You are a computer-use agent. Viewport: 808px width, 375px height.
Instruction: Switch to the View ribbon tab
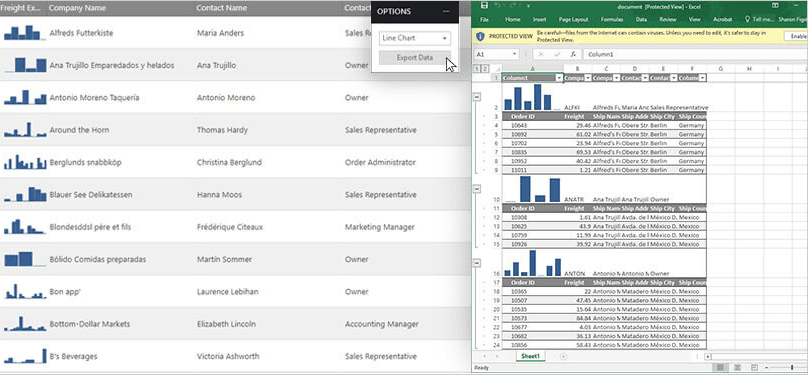(x=695, y=19)
